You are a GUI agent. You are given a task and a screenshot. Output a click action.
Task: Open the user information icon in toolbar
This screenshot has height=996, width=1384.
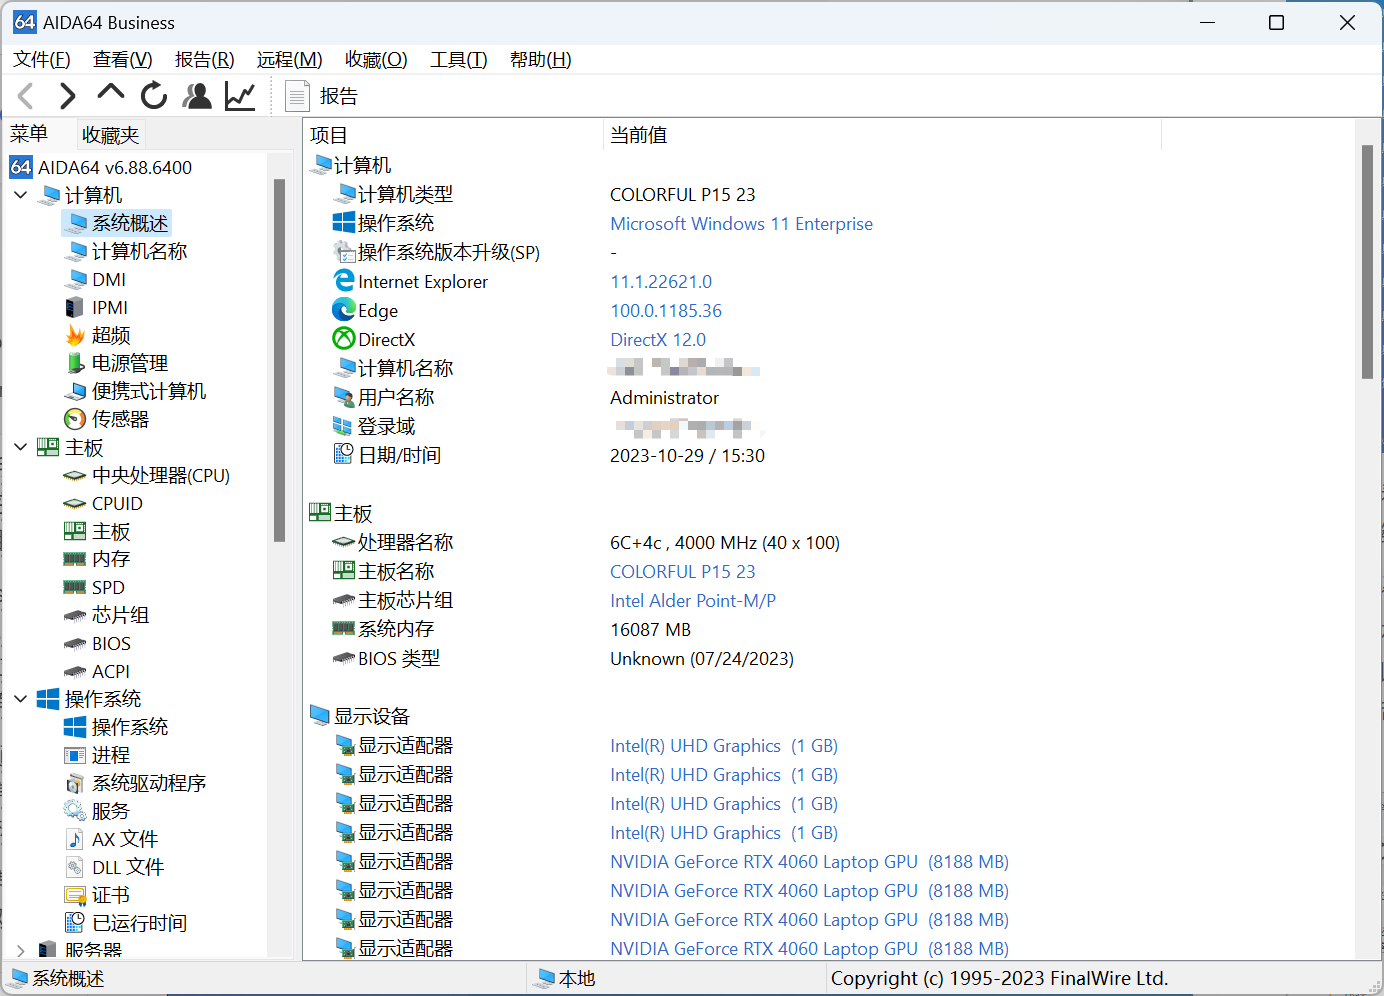(x=196, y=95)
